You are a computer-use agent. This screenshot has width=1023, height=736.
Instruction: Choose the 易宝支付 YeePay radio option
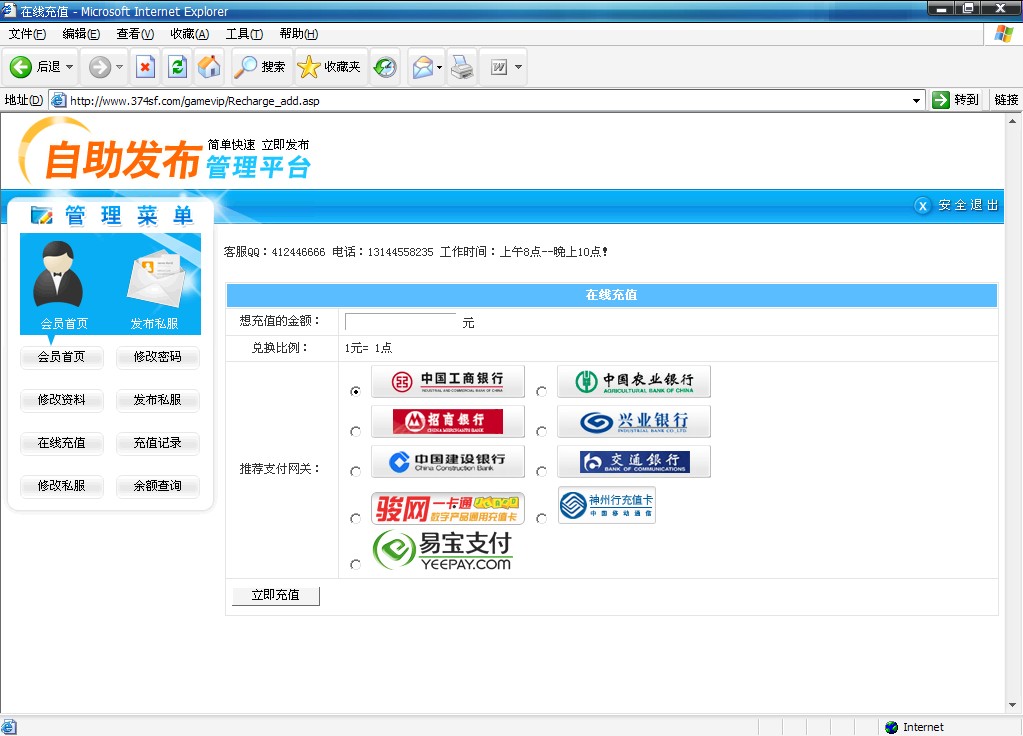[x=355, y=565]
